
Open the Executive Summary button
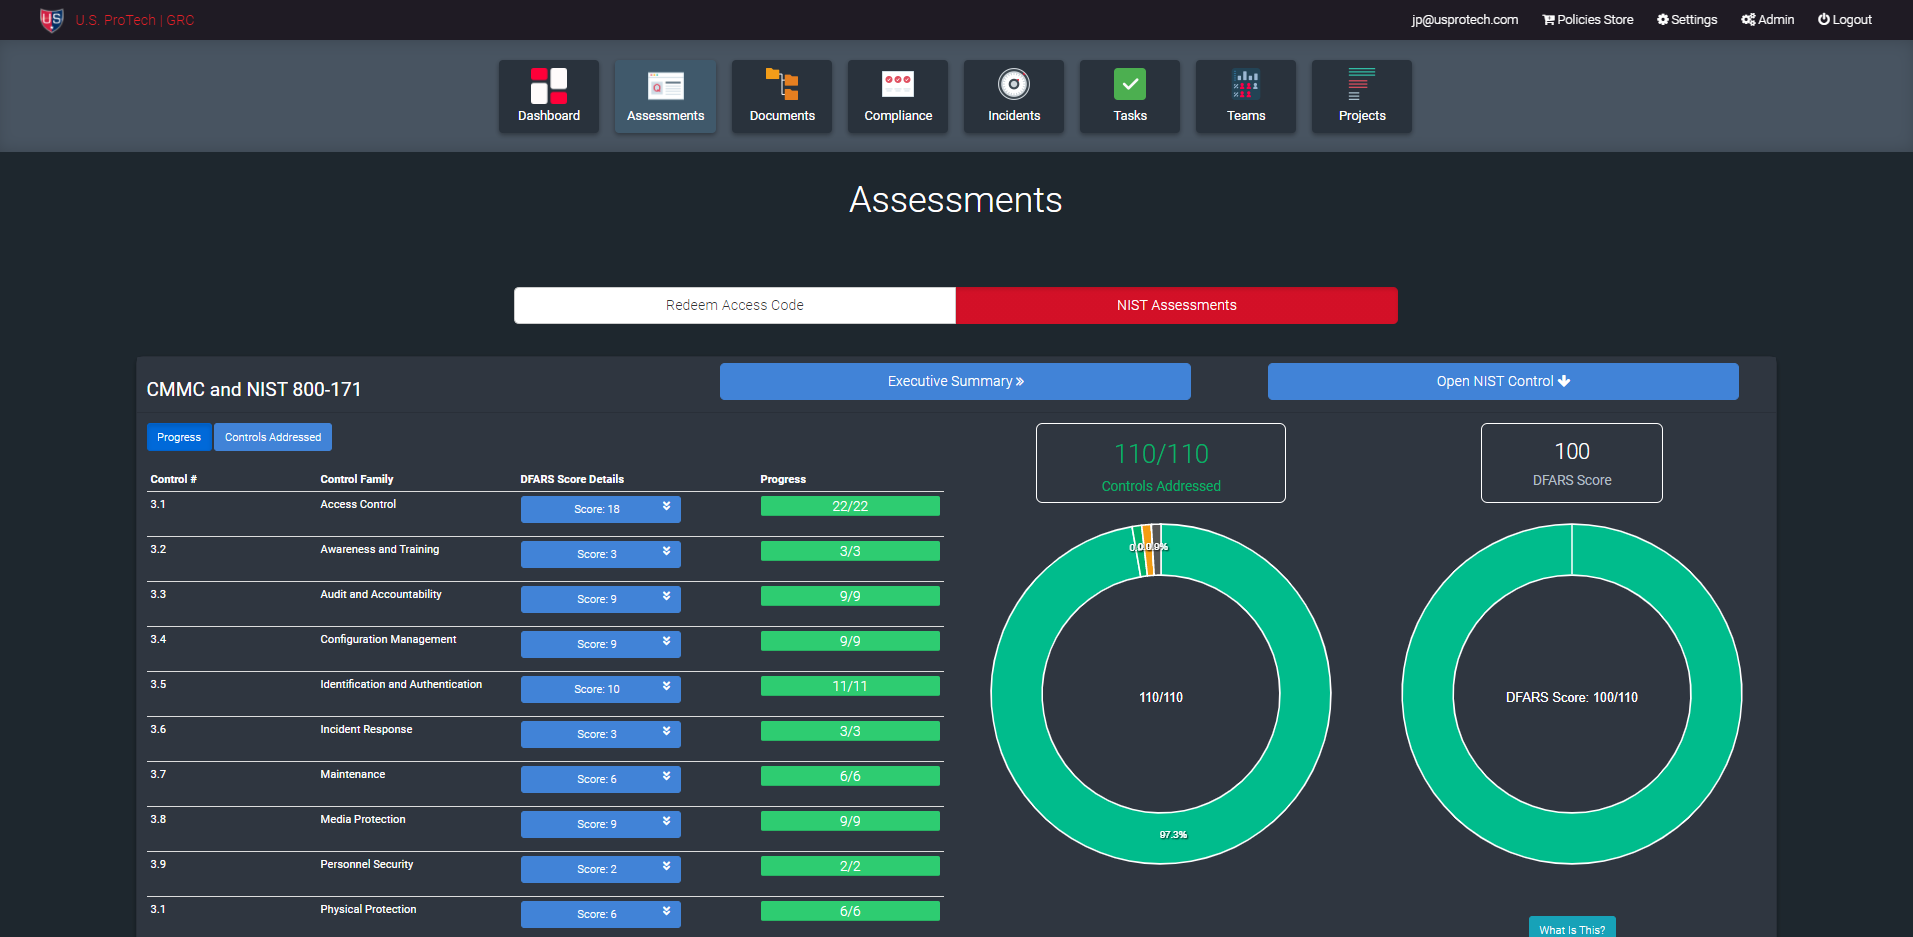(x=955, y=381)
